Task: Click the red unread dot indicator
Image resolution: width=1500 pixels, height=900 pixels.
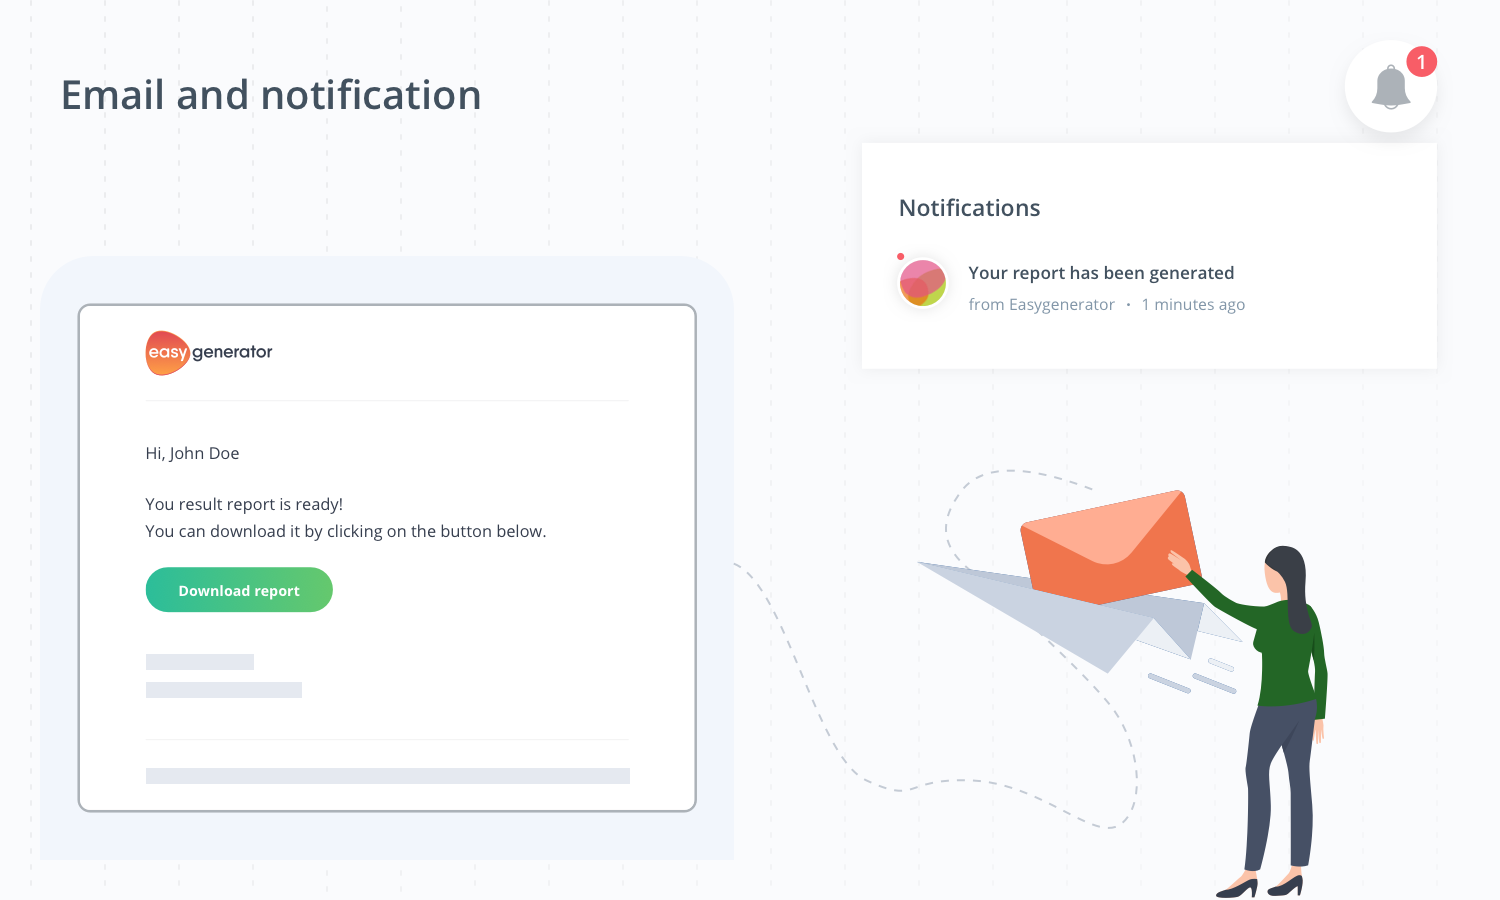Action: tap(900, 257)
